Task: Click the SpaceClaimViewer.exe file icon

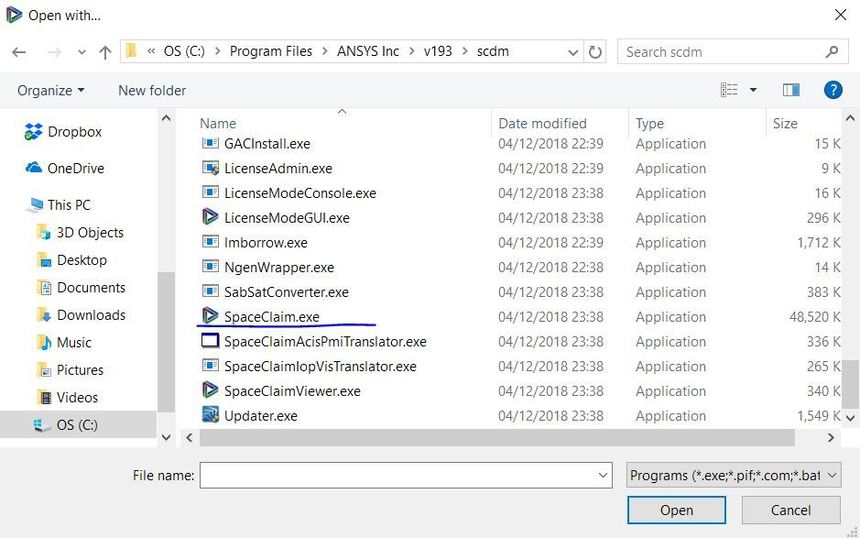Action: pyautogui.click(x=210, y=390)
